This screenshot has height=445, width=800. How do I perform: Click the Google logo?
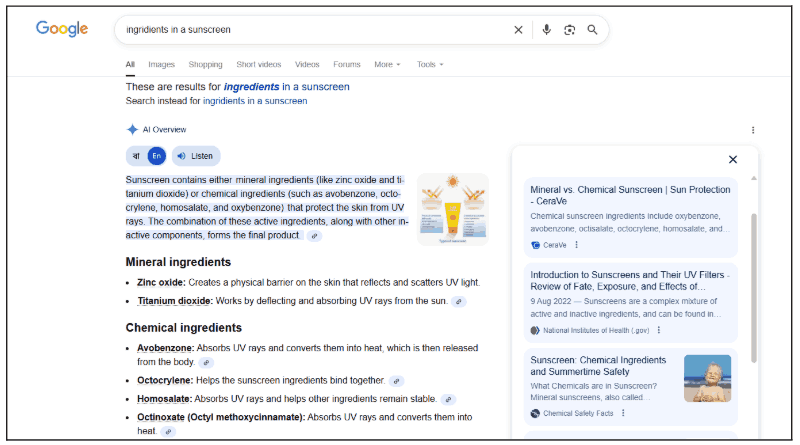pos(62,29)
